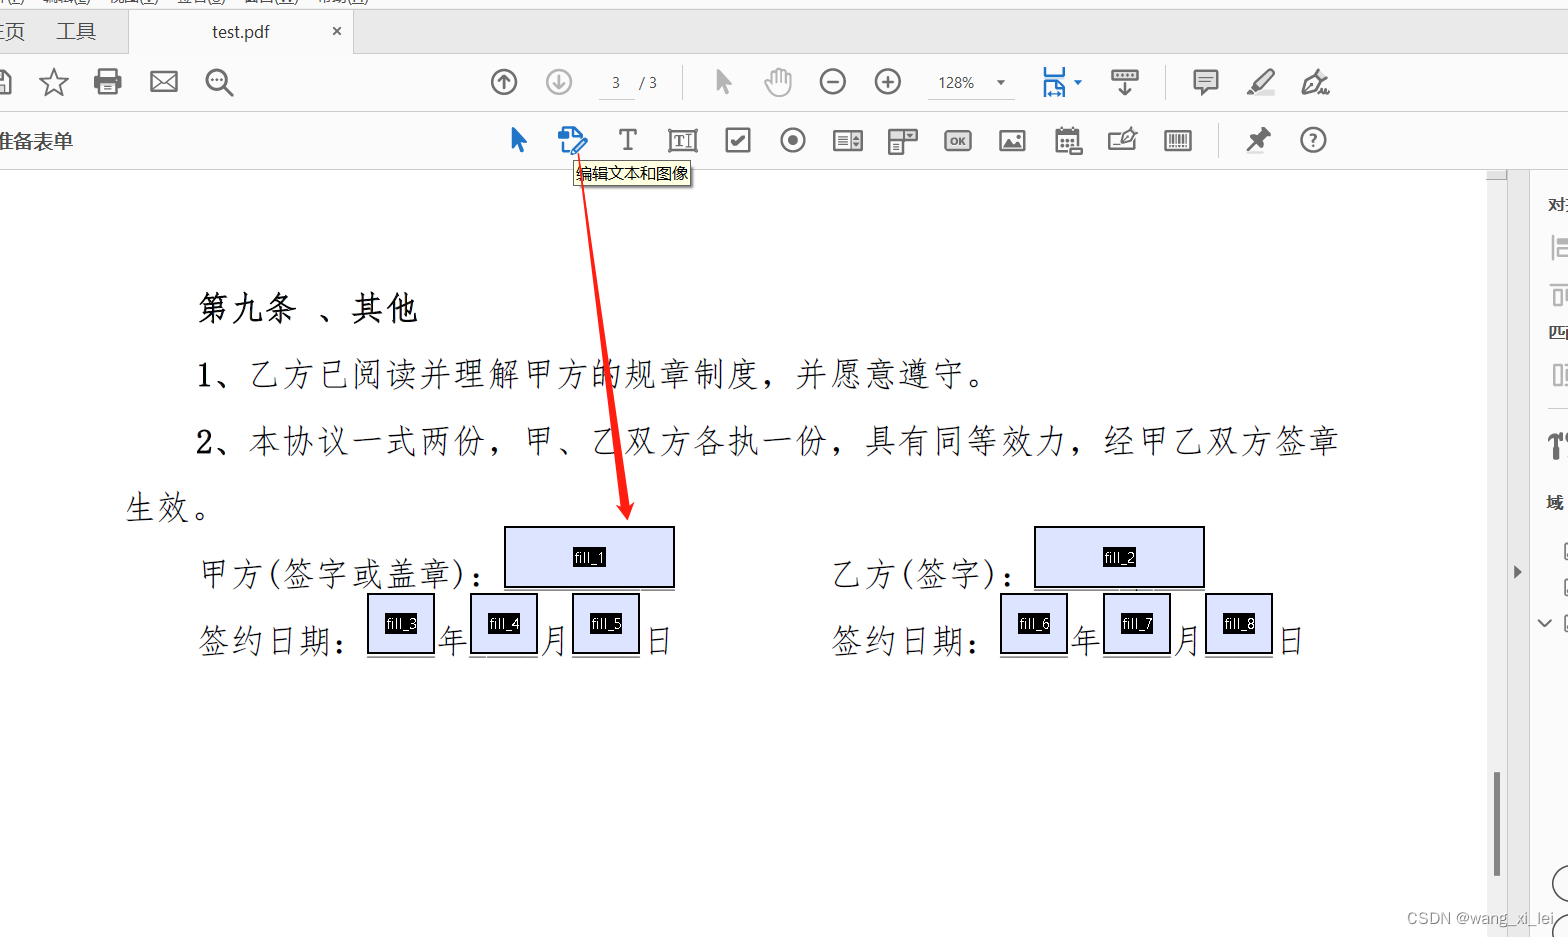The image size is (1568, 937).
Task: Open the 工具 tab
Action: (76, 32)
